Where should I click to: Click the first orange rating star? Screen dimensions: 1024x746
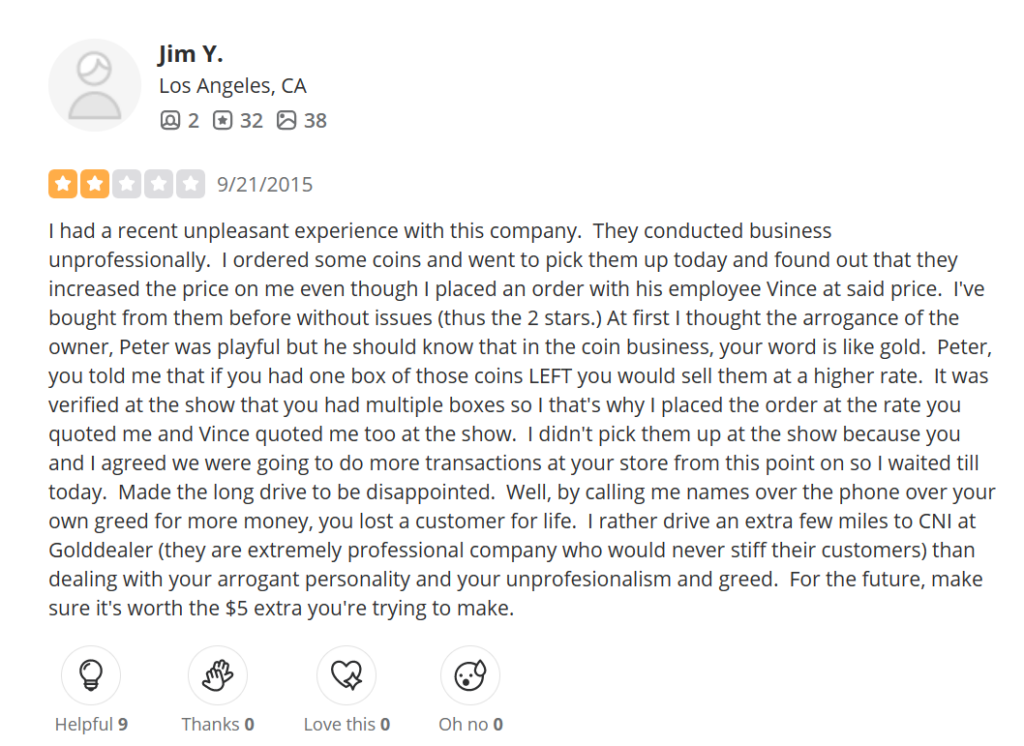tap(63, 184)
